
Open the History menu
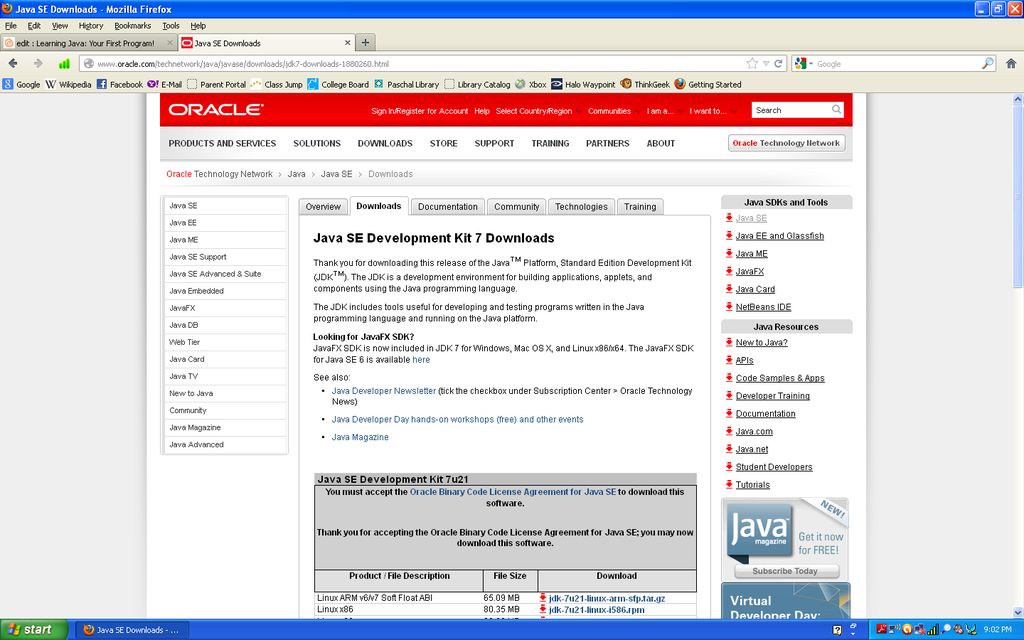point(91,25)
